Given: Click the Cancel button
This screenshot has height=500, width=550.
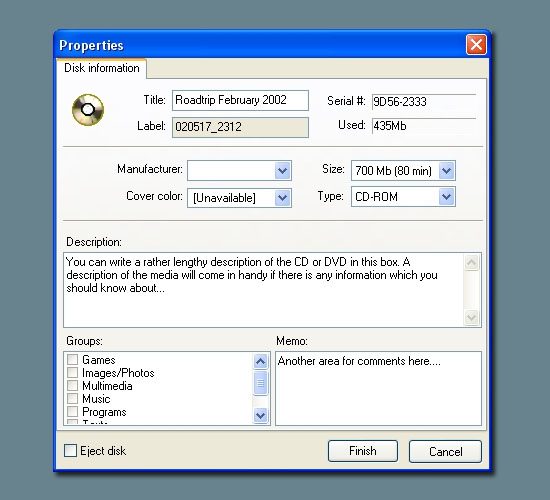Looking at the screenshot, I should pyautogui.click(x=445, y=452).
